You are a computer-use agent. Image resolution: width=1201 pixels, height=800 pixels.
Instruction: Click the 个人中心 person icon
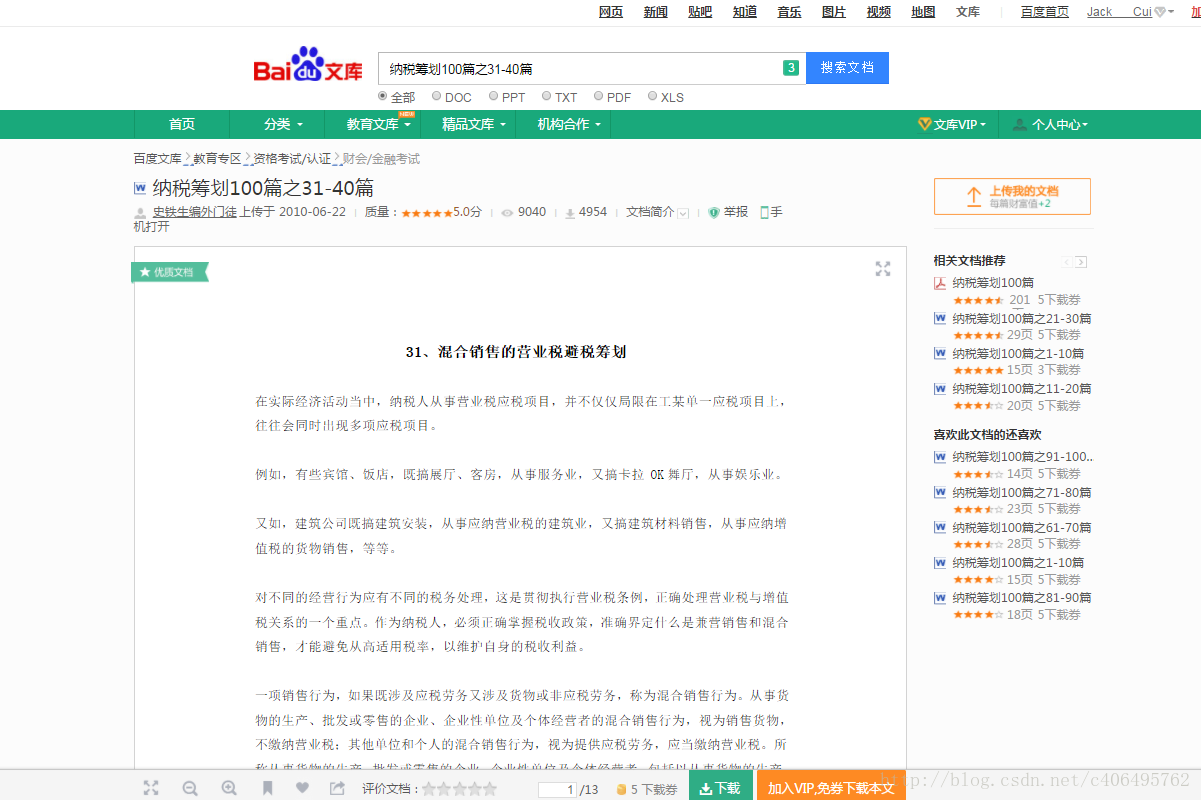coord(1020,124)
